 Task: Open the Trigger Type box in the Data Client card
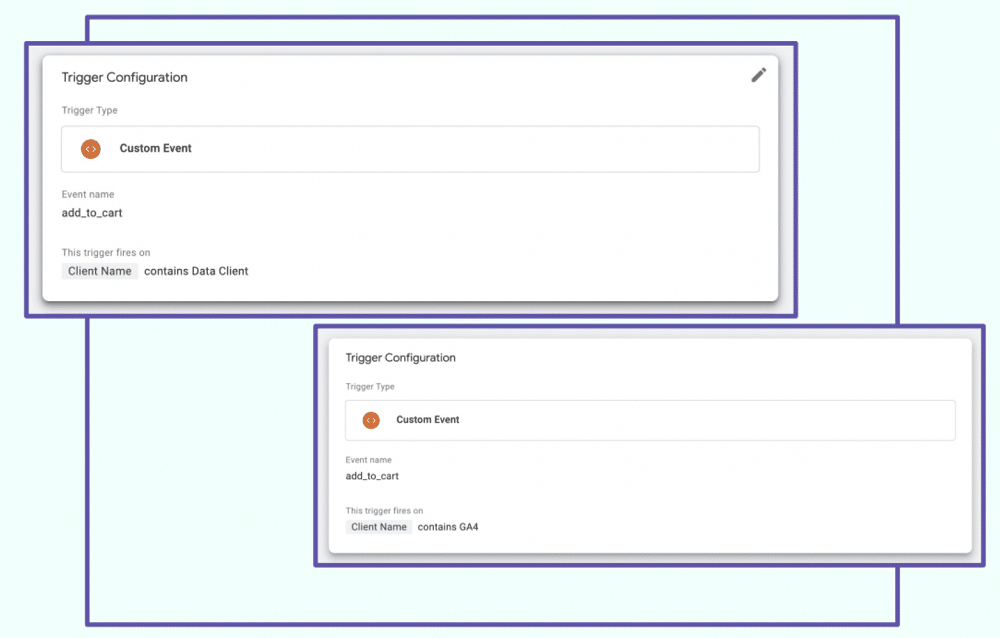(x=410, y=149)
